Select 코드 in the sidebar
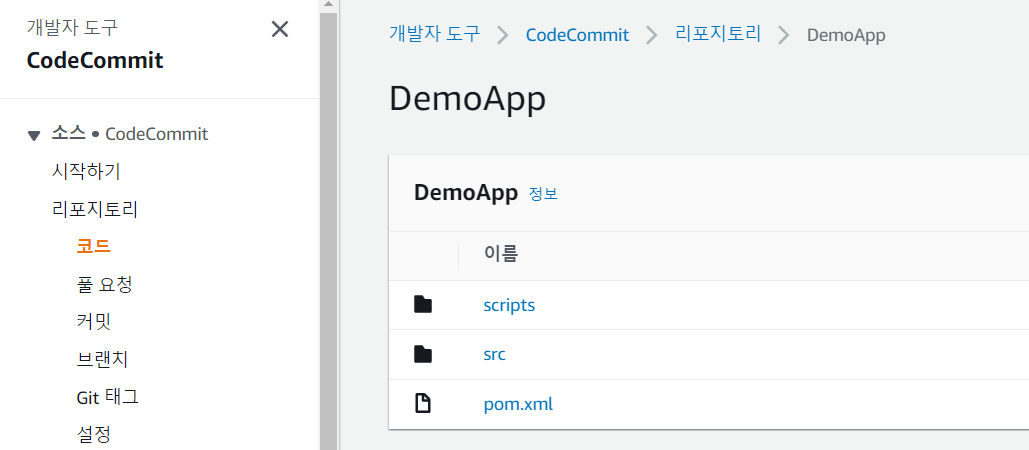Screen dimensions: 1029x450 pos(93,247)
